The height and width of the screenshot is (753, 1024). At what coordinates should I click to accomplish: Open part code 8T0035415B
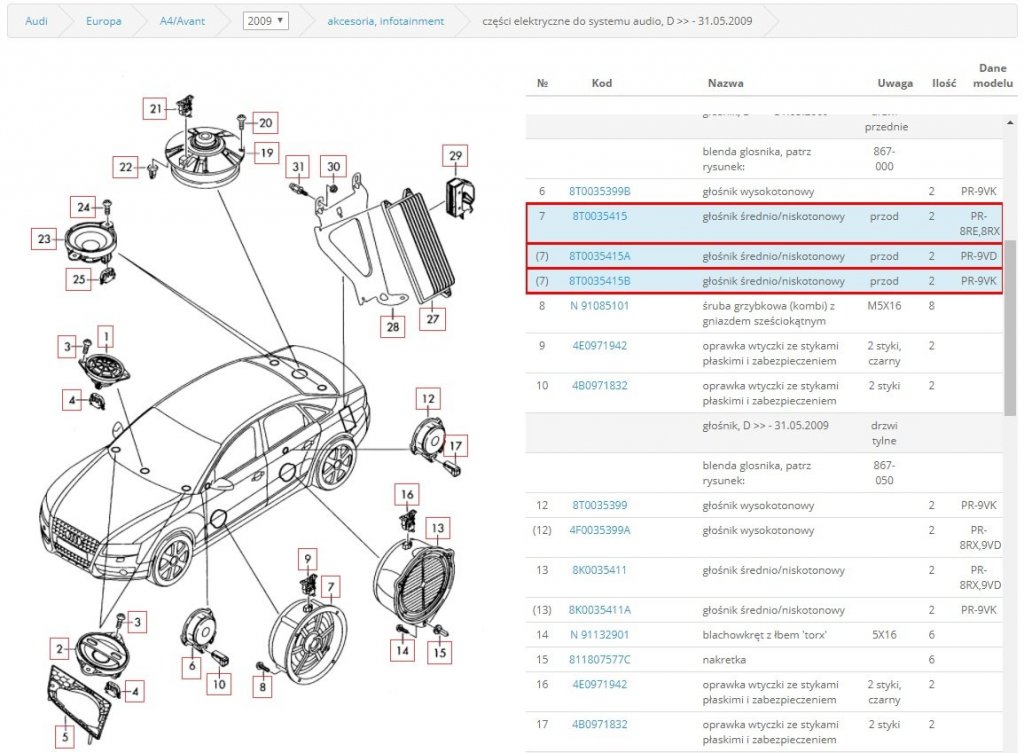(x=600, y=281)
